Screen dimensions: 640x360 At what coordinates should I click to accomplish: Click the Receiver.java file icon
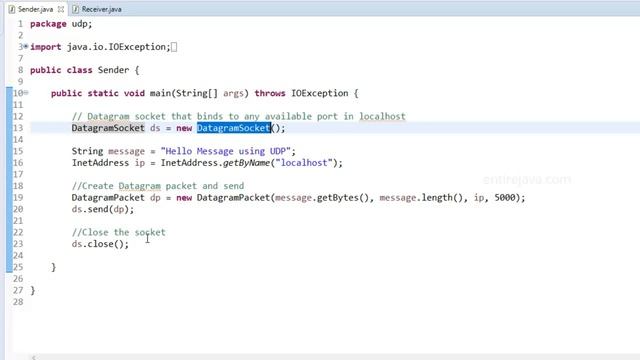(76, 9)
